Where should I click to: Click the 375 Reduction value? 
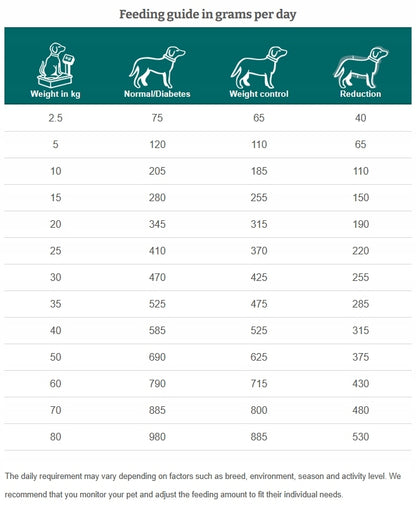361,357
